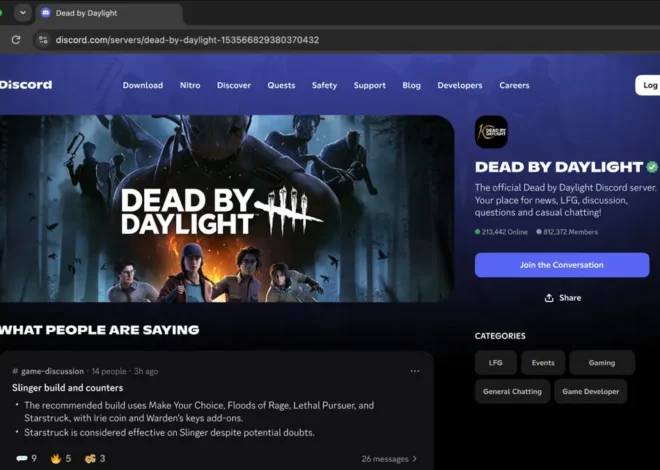Image resolution: width=660 pixels, height=470 pixels.
Task: Open the Quests menu item
Action: [281, 85]
